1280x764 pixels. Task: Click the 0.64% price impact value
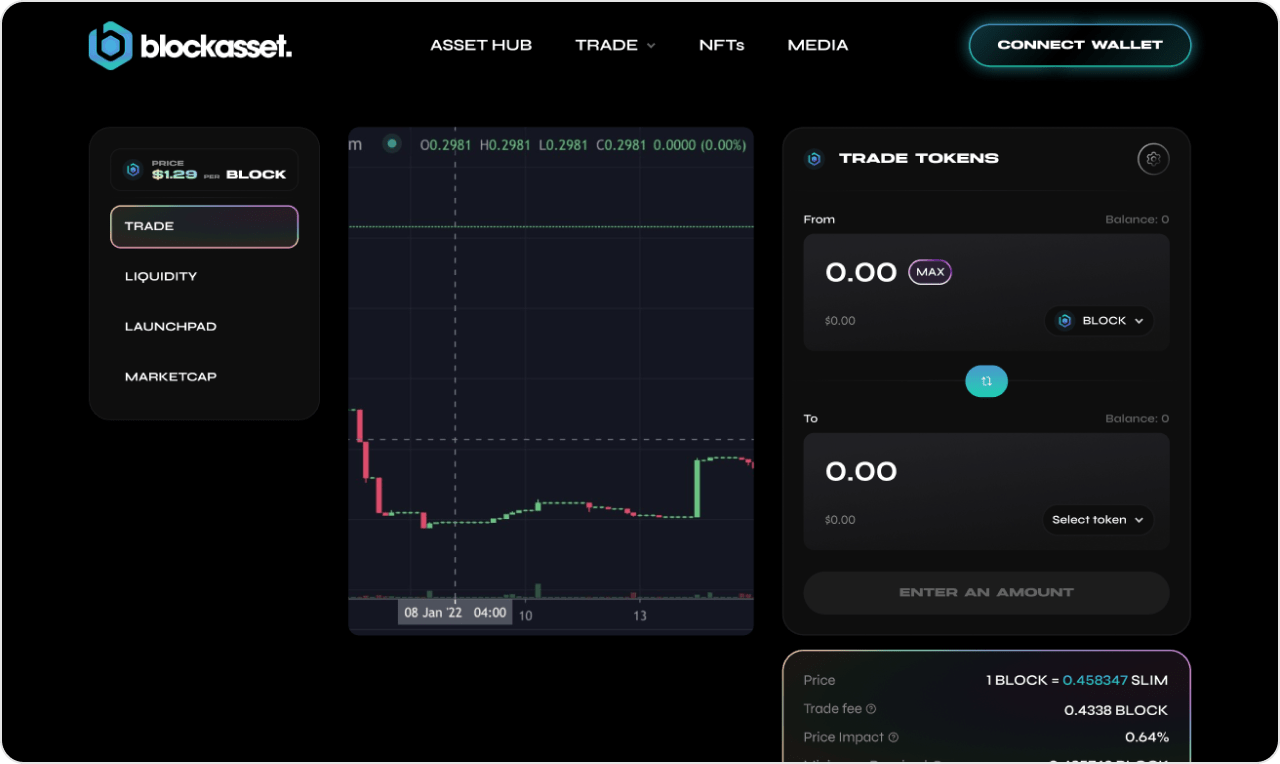click(1147, 738)
